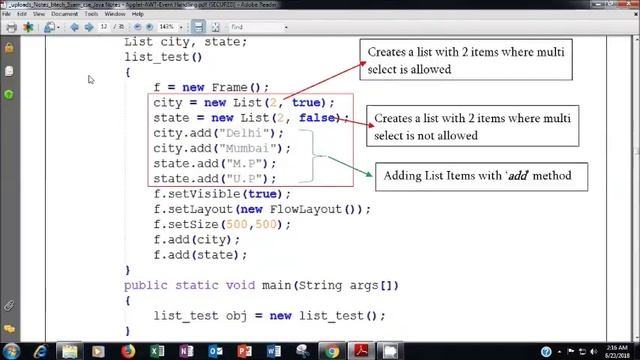Open the zoom percentage dropdown arrow
The width and height of the screenshot is (640, 360).
181,27
